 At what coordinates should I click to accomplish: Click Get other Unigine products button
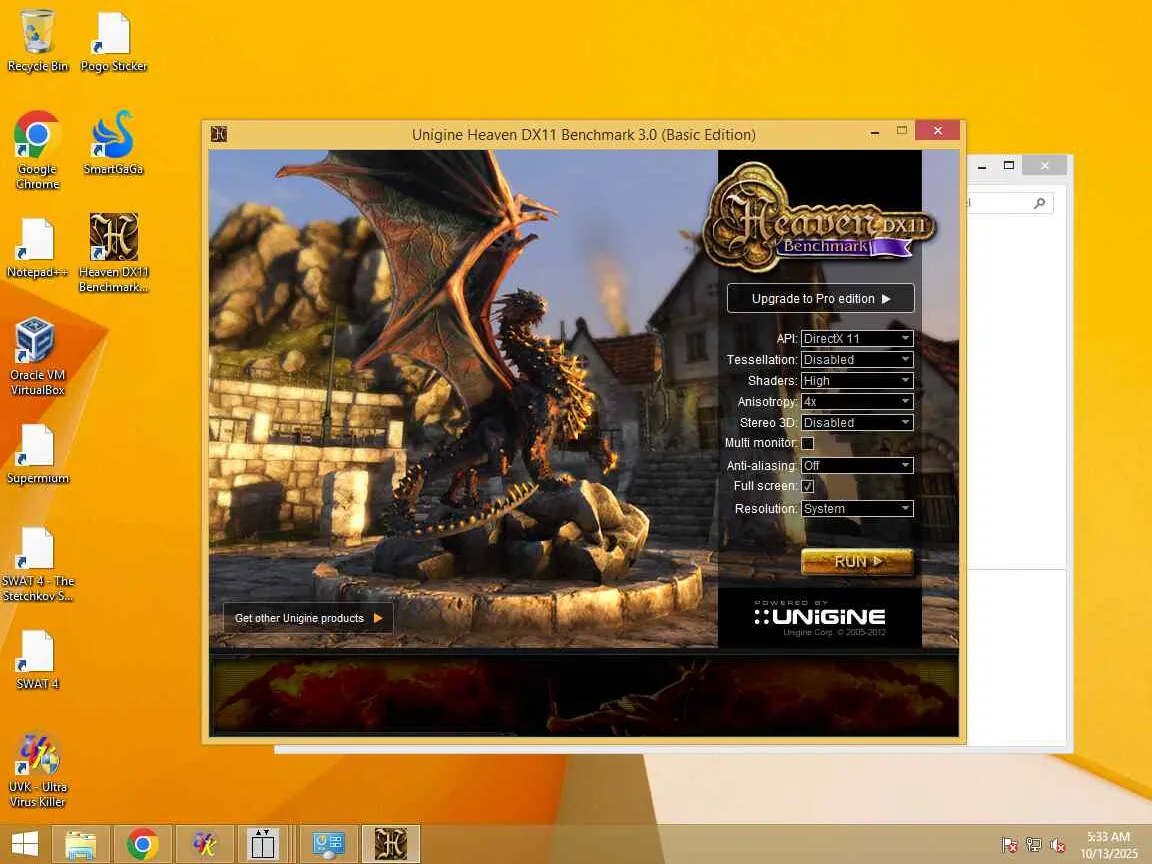[308, 618]
